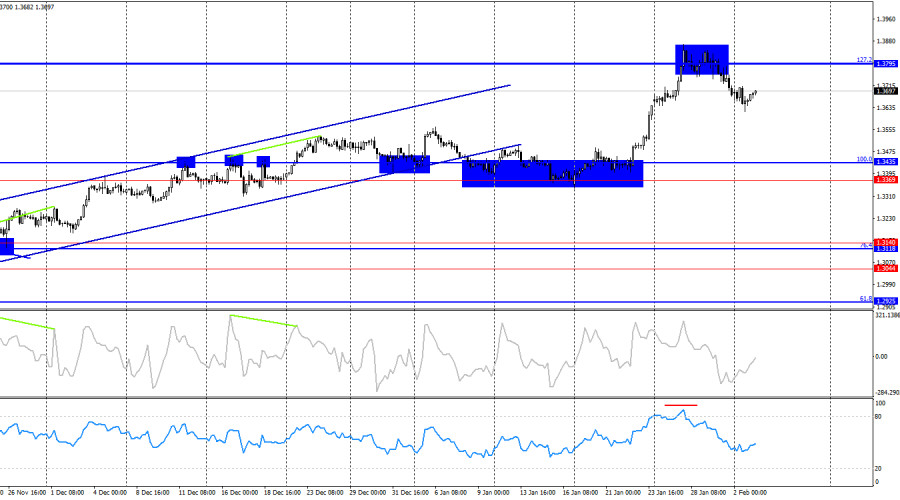900x500 pixels.
Task: Click the 1.3310 price scale value
Action: click(886, 196)
